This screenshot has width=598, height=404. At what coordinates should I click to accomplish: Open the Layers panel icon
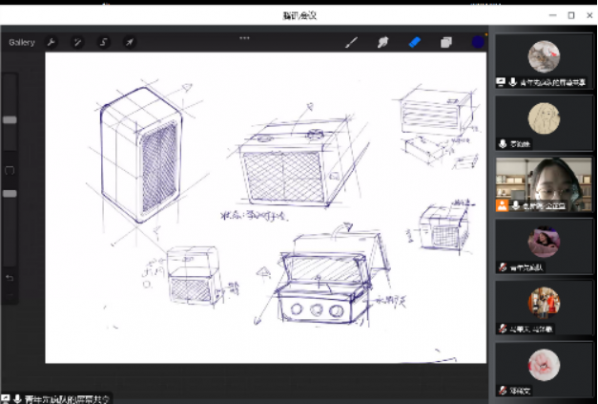pyautogui.click(x=446, y=42)
